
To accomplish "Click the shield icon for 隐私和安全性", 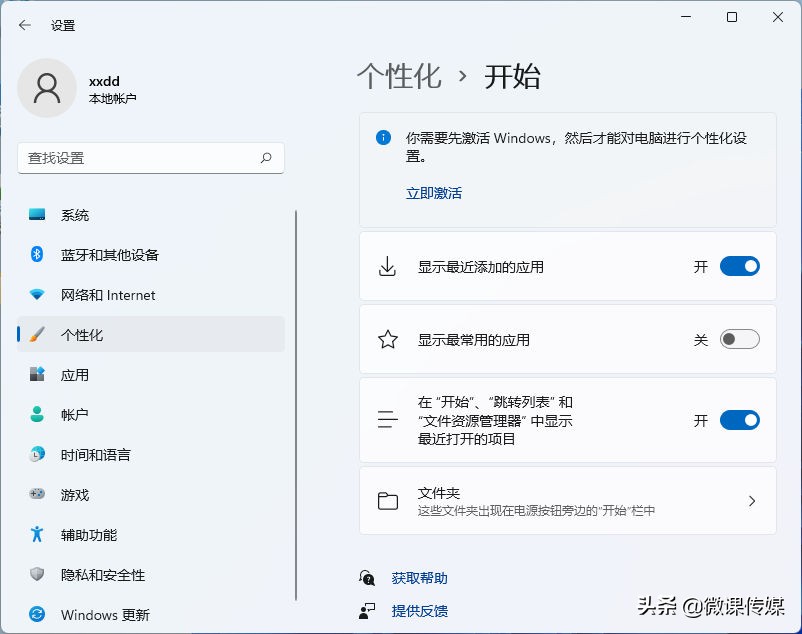I will [x=37, y=574].
